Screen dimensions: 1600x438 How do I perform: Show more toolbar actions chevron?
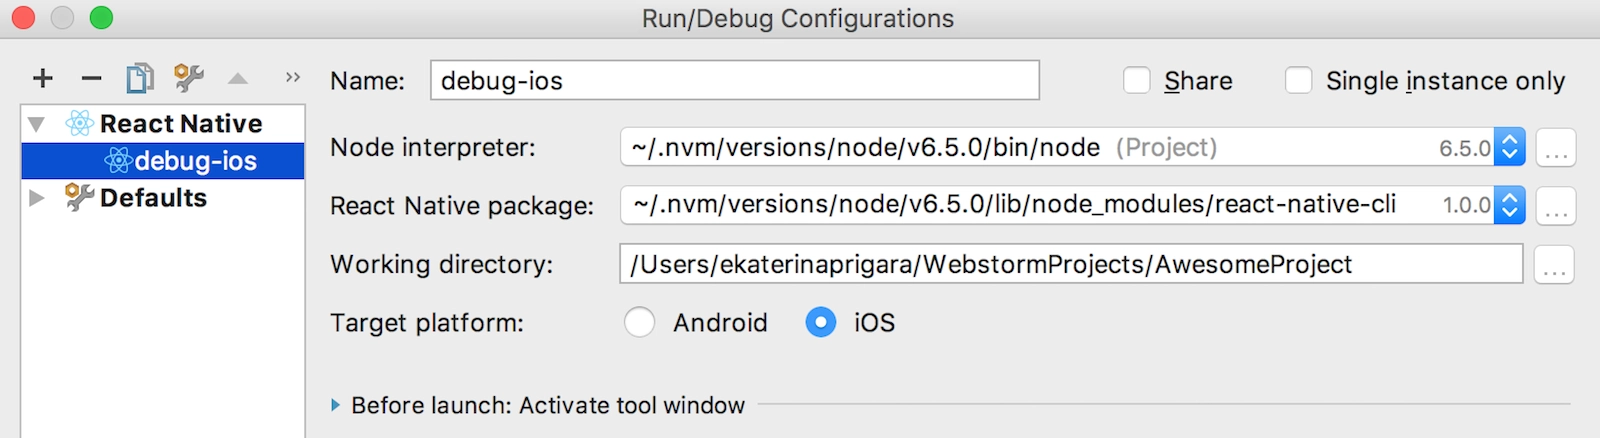pos(293,77)
